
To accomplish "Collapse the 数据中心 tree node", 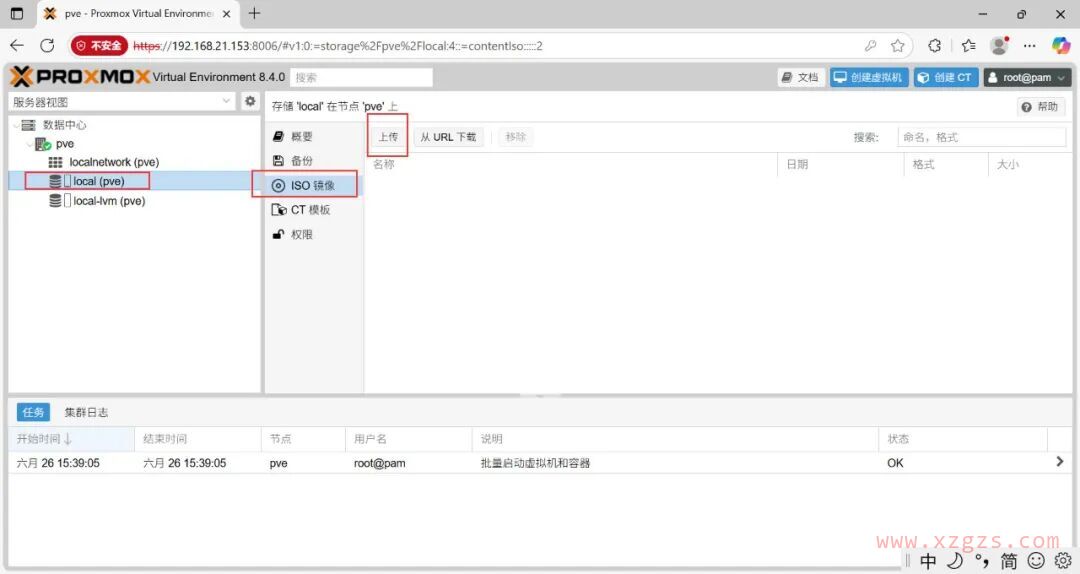I will pyautogui.click(x=16, y=125).
